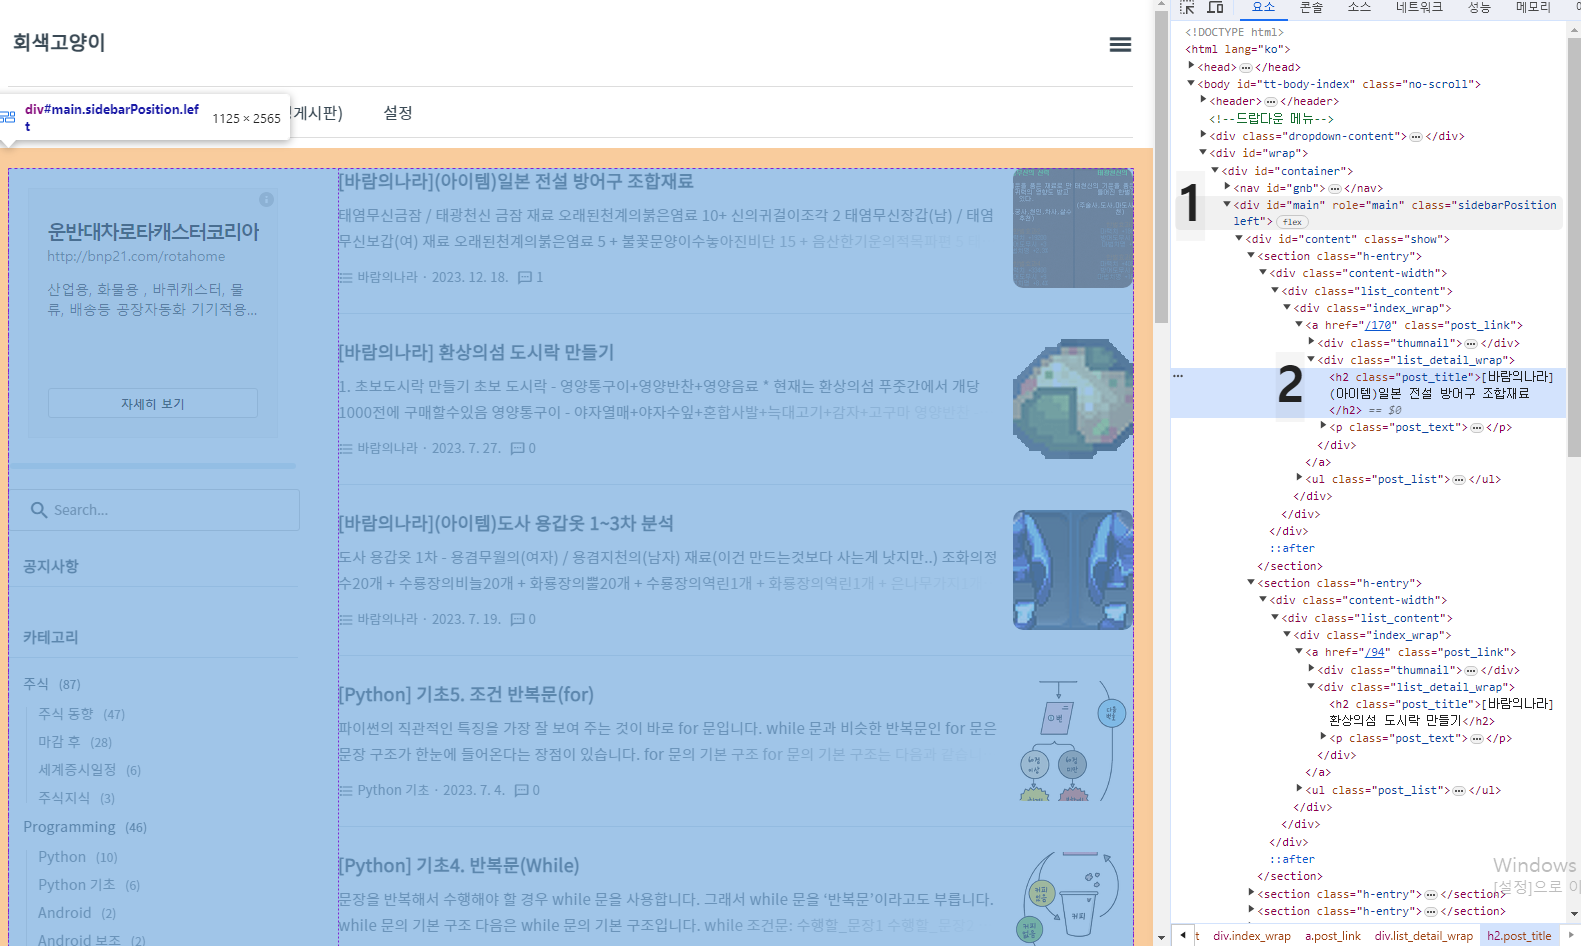Click the comment icon on the 2023. 12. 18. post

[525, 277]
